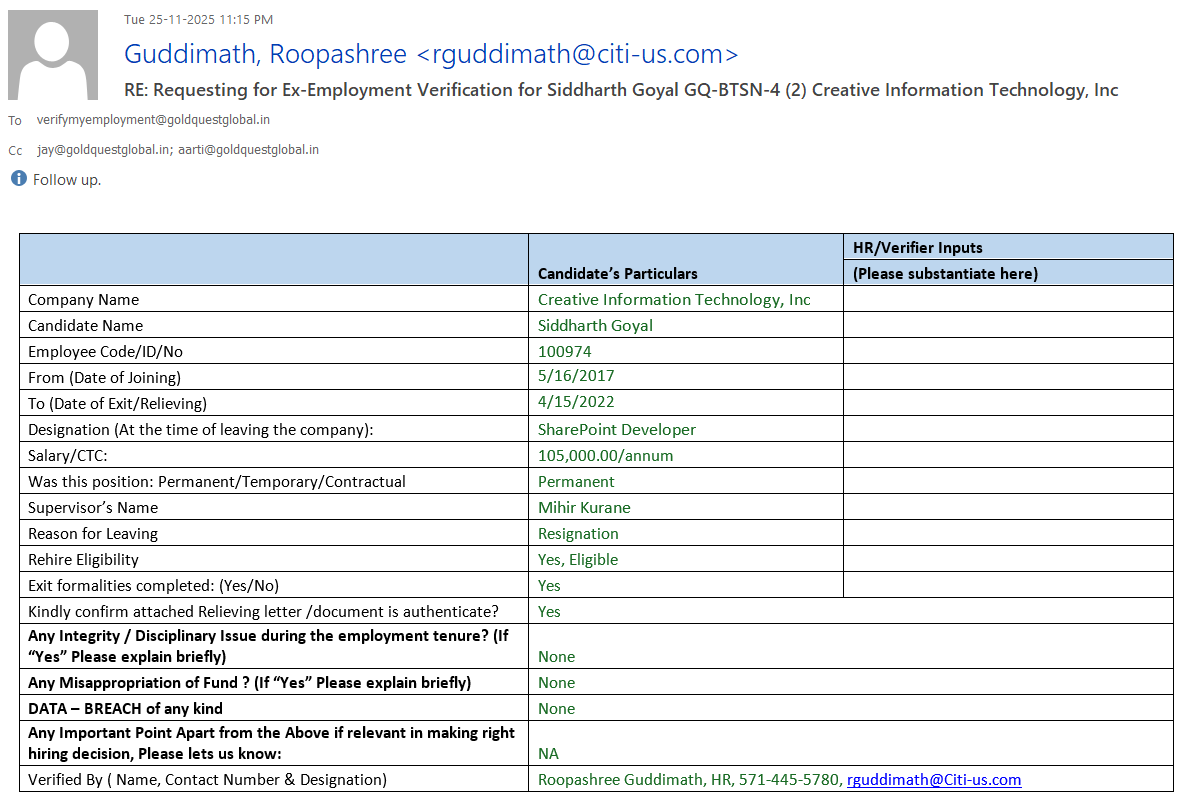Open sender name Guddimath, Roopashree contact

click(265, 54)
